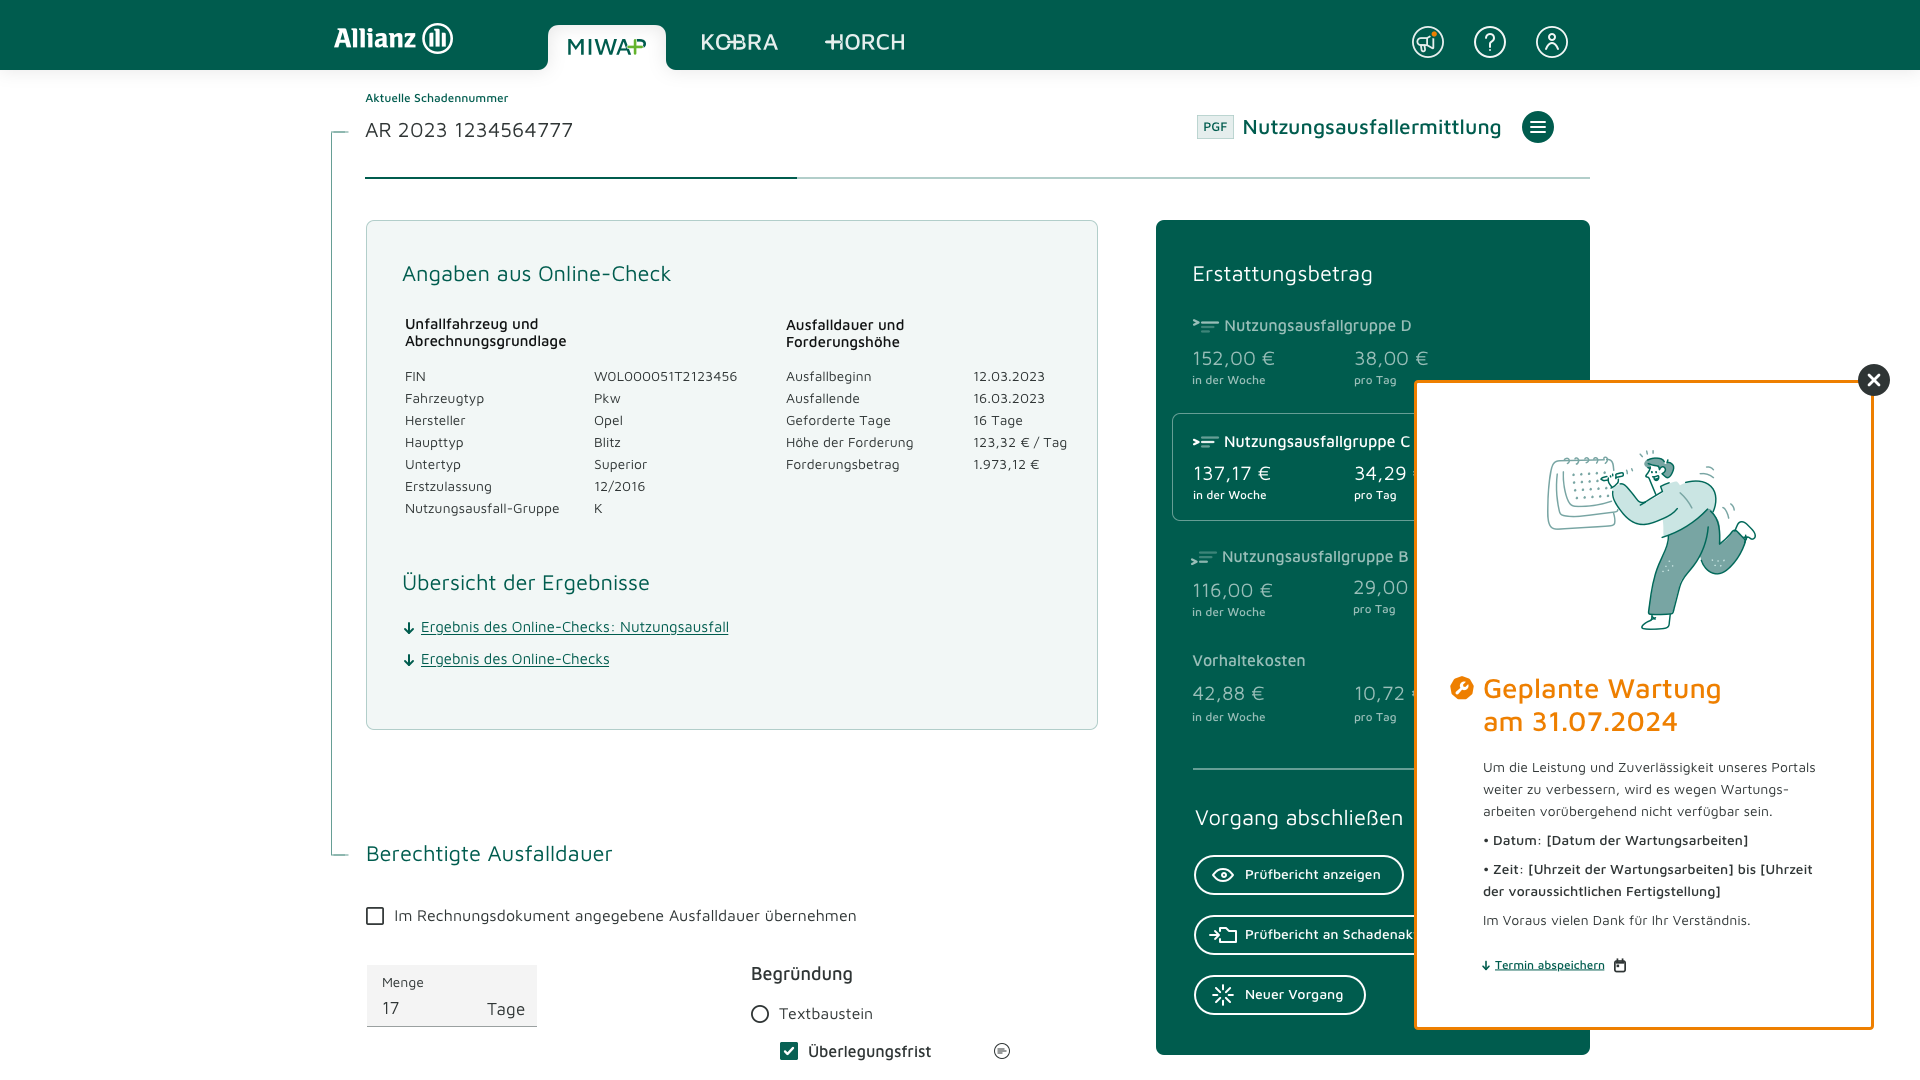Click calendar icon beside Termin abspeichern
The image size is (1920, 1080).
tap(1620, 965)
